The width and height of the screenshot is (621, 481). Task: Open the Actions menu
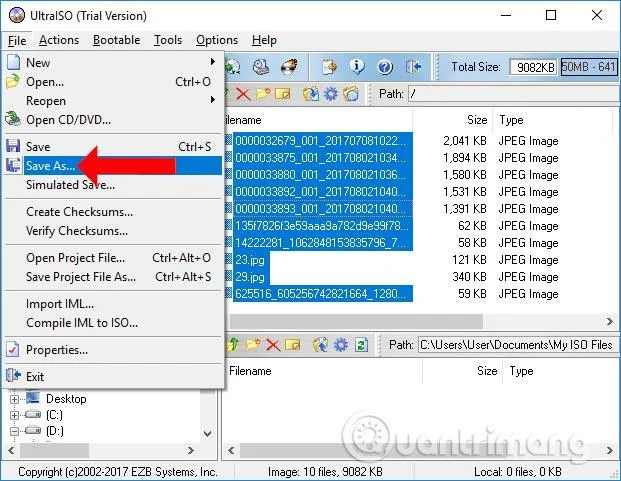(x=59, y=40)
